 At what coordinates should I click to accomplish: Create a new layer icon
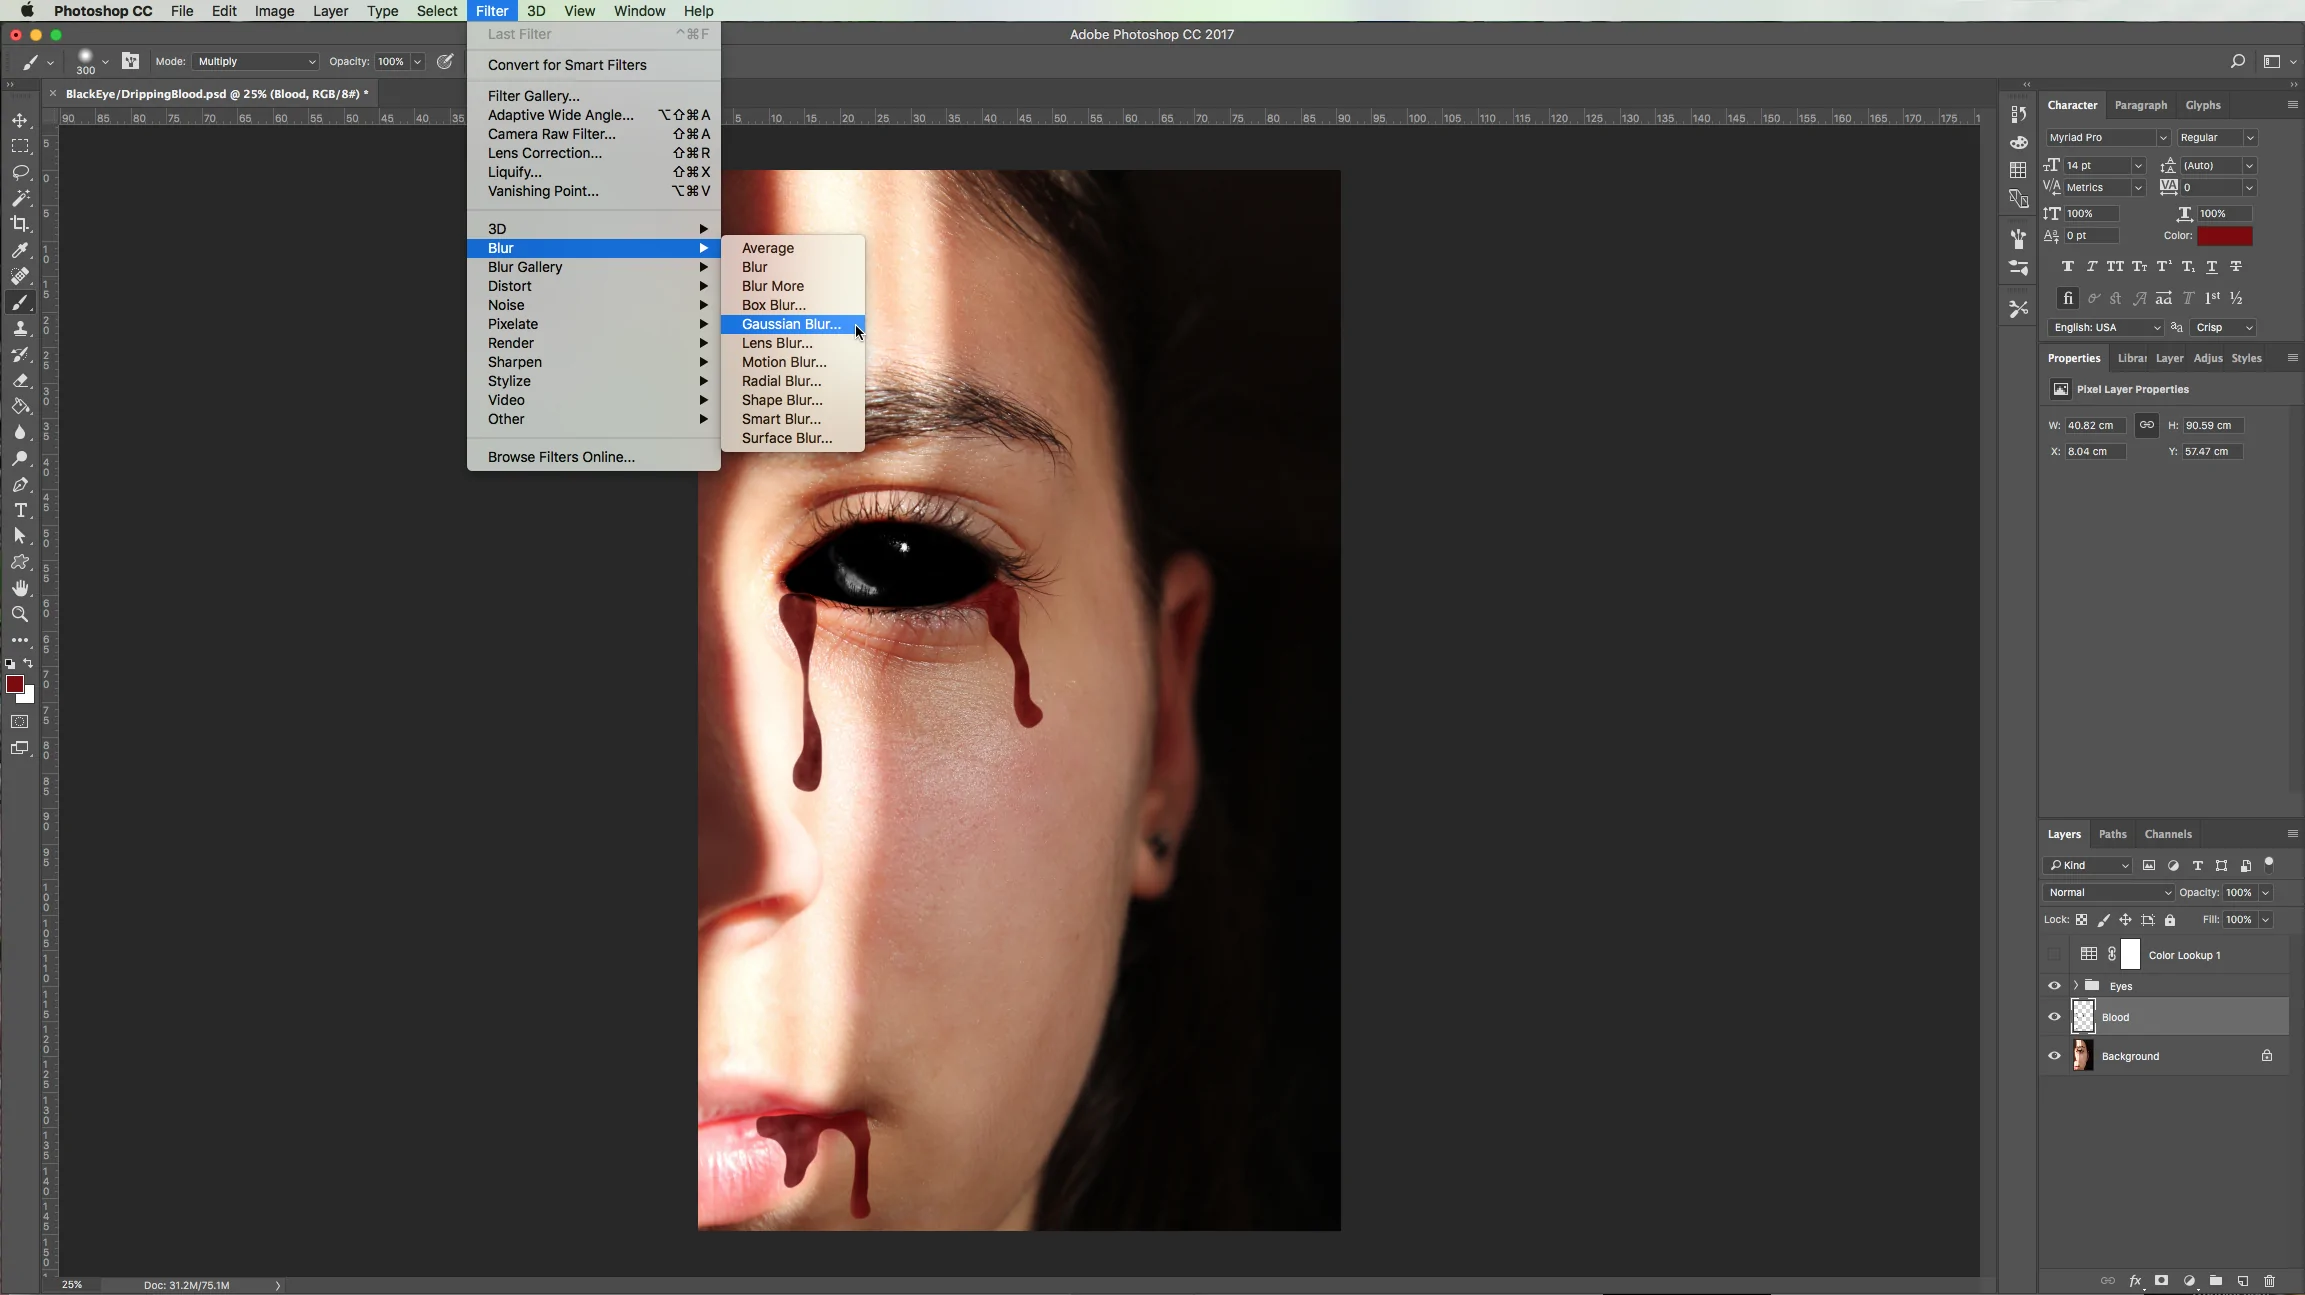click(2243, 1280)
